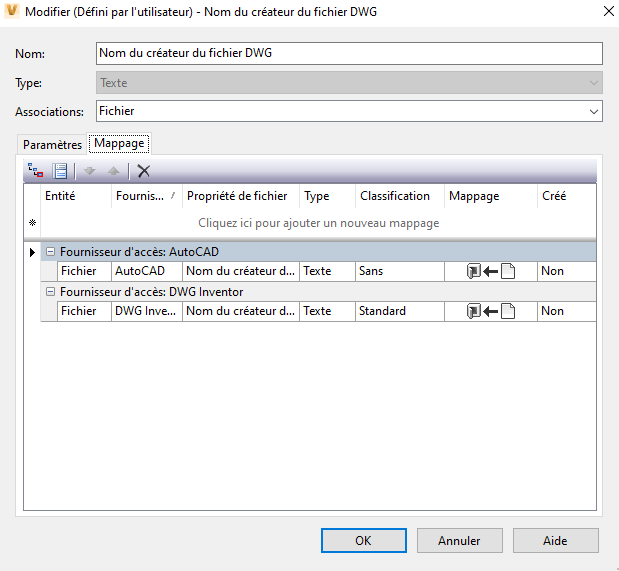Image resolution: width=619 pixels, height=571 pixels.
Task: Click the move down arrow icon
Action: point(90,171)
